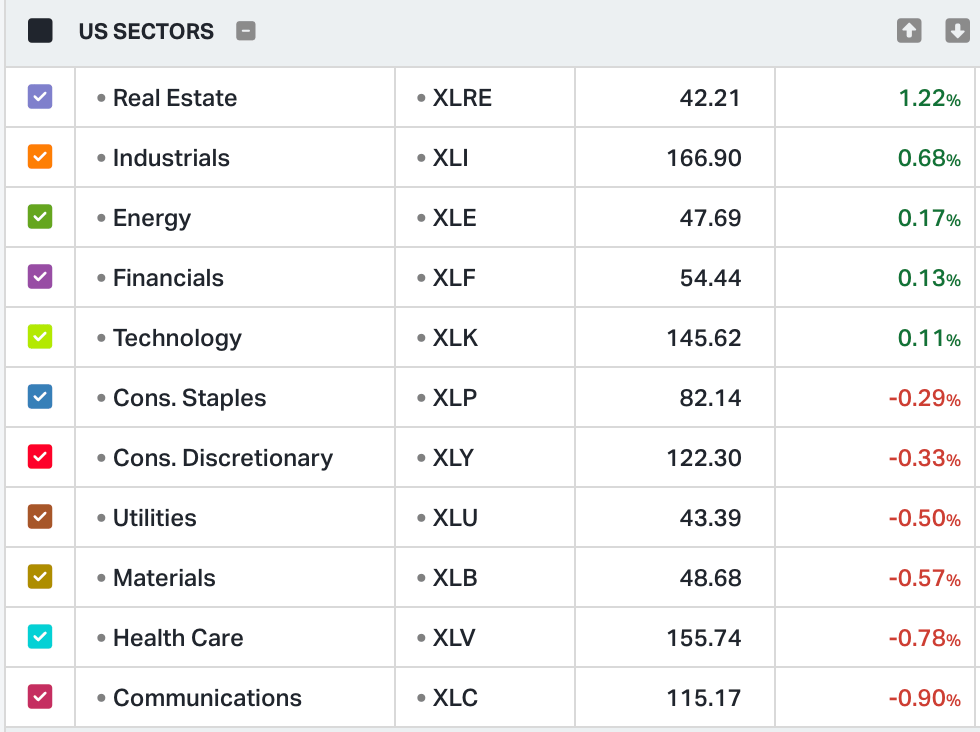Collapse the US Sectors group
980x732 pixels.
point(246,31)
